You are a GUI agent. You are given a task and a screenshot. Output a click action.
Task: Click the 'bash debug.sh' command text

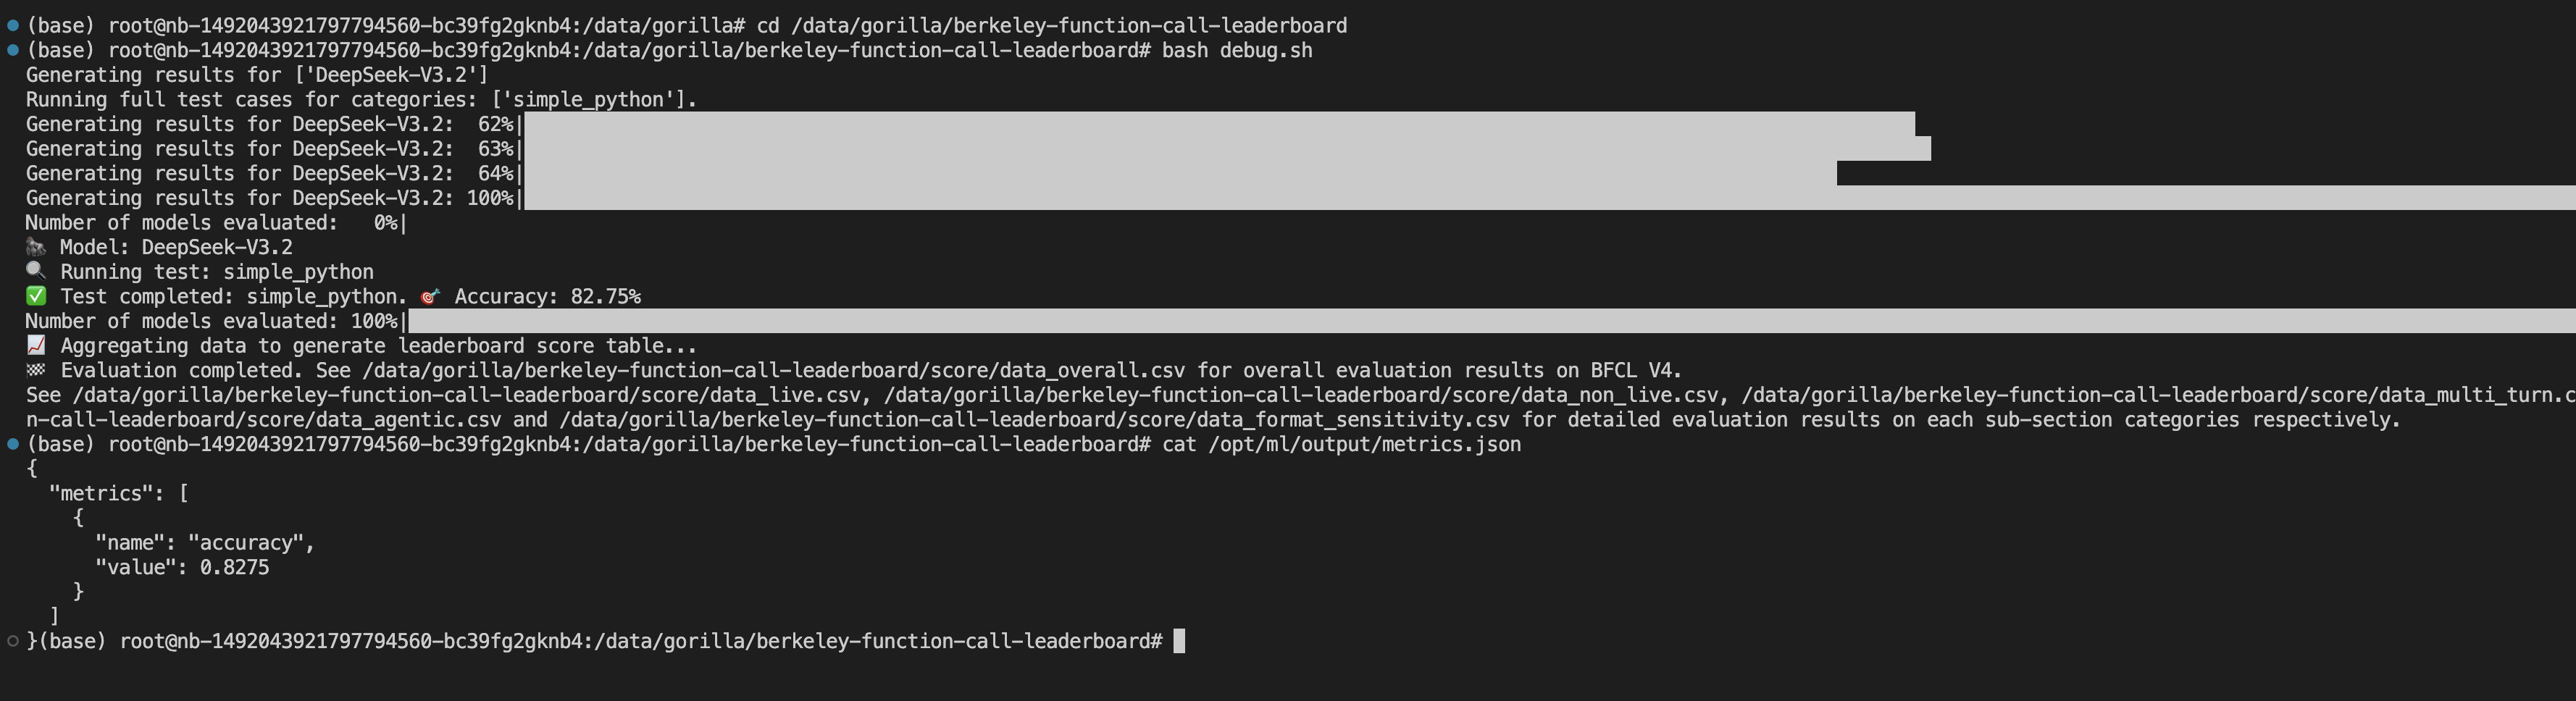point(1237,50)
